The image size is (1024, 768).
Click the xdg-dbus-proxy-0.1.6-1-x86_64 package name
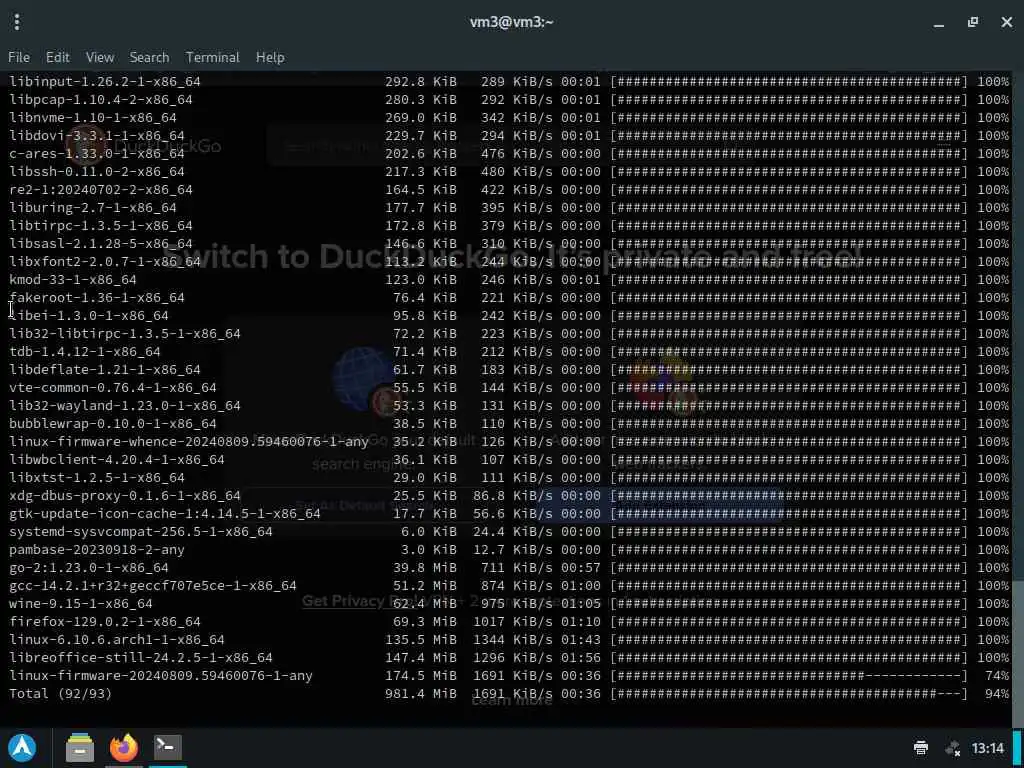pos(125,496)
